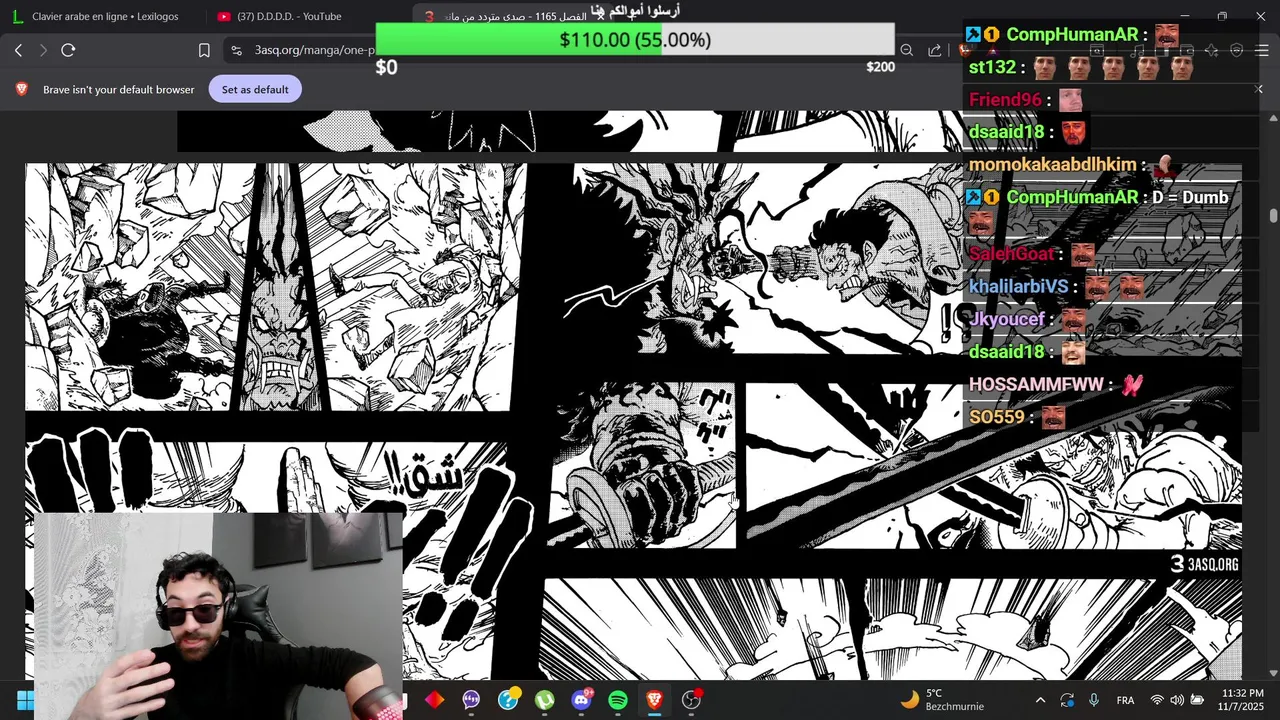
Task: Click the microphone tray icon
Action: pyautogui.click(x=1093, y=700)
